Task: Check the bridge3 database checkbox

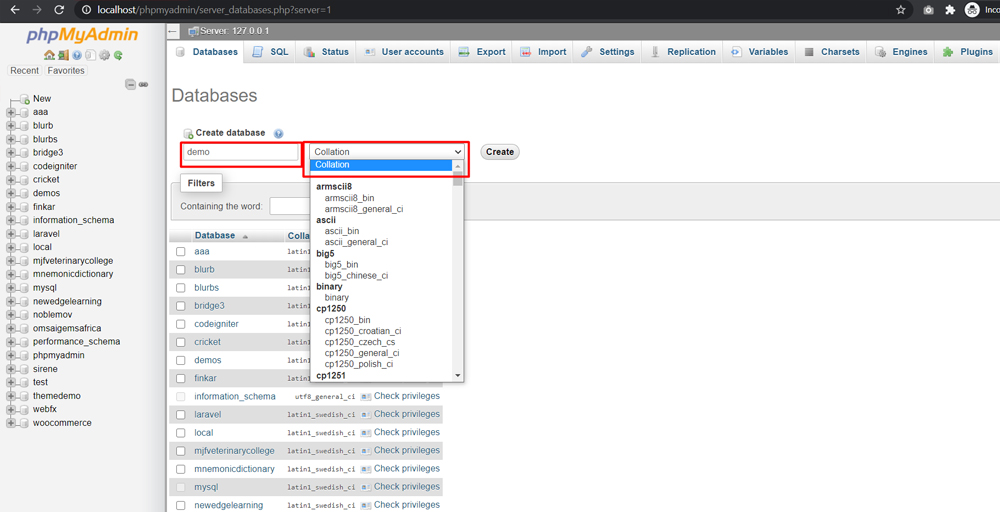Action: coord(180,306)
